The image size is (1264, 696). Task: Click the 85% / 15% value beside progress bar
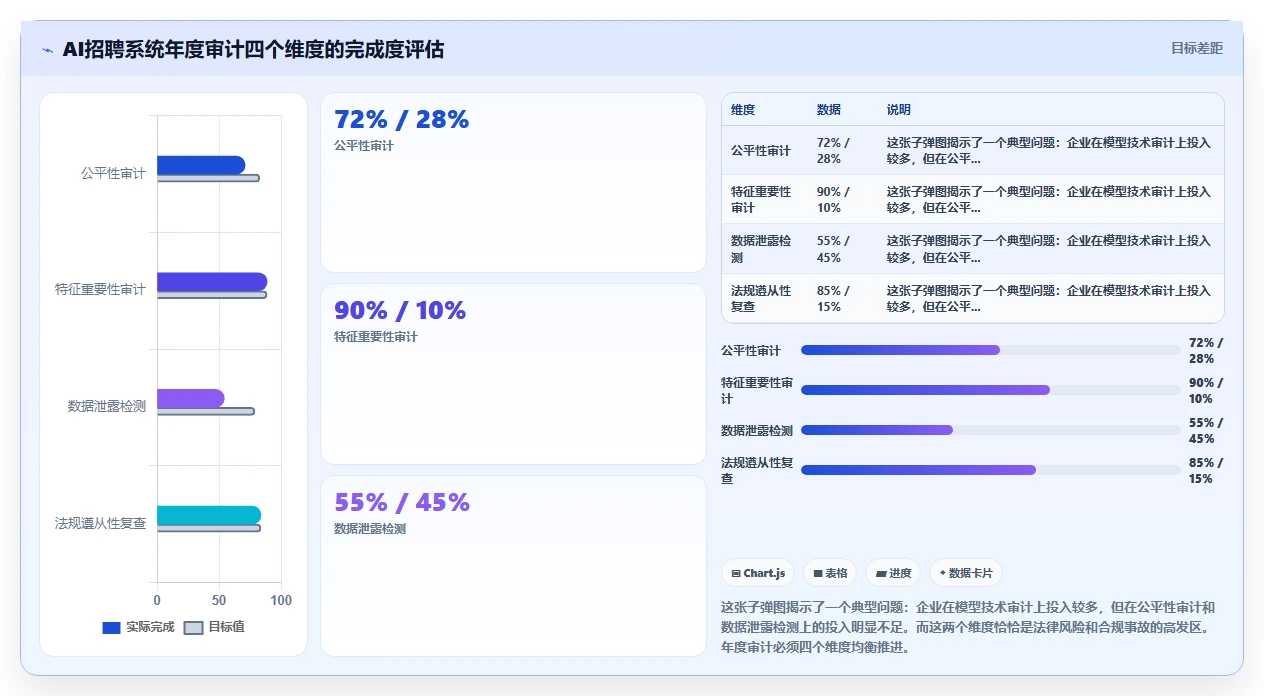[1206, 471]
